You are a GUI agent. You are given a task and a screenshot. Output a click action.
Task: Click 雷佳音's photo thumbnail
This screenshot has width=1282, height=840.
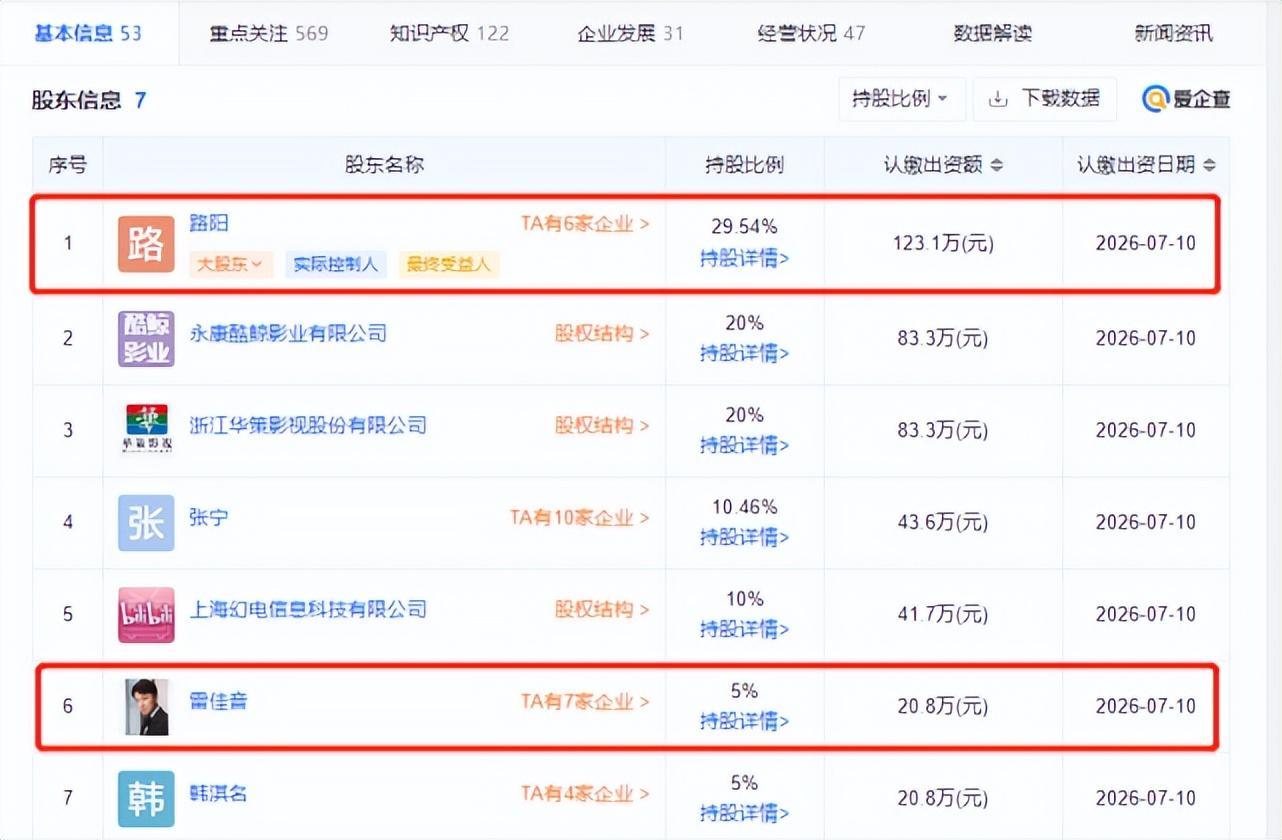click(146, 706)
